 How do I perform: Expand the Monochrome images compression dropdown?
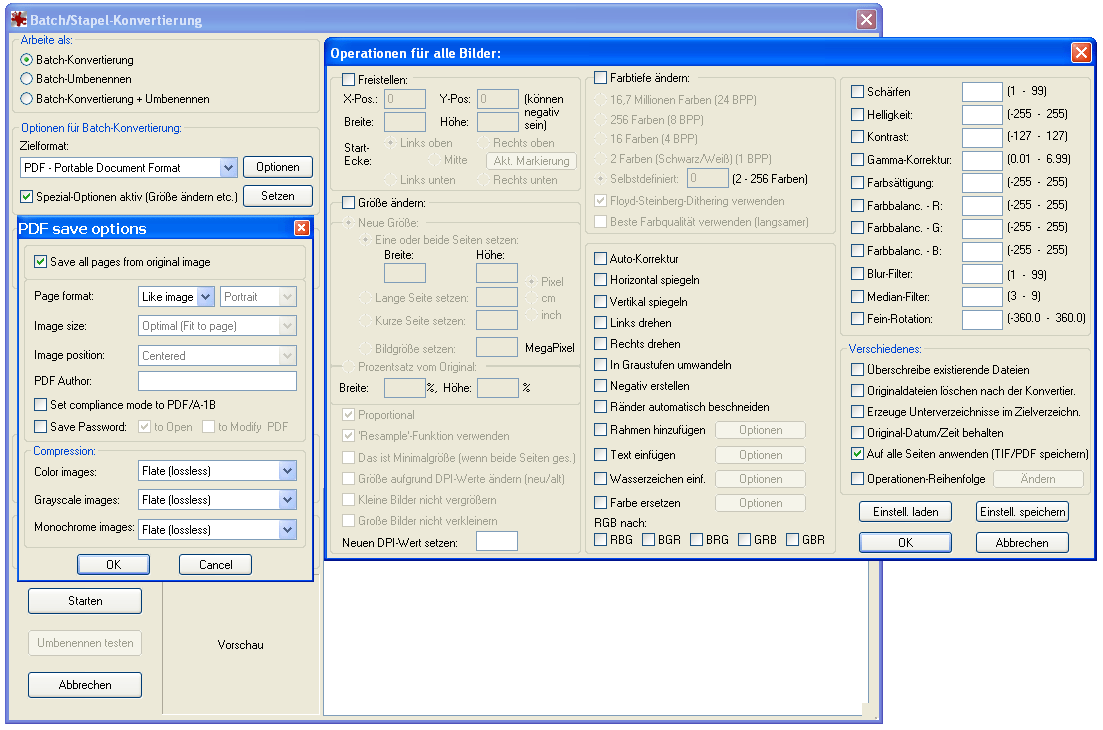pos(288,530)
